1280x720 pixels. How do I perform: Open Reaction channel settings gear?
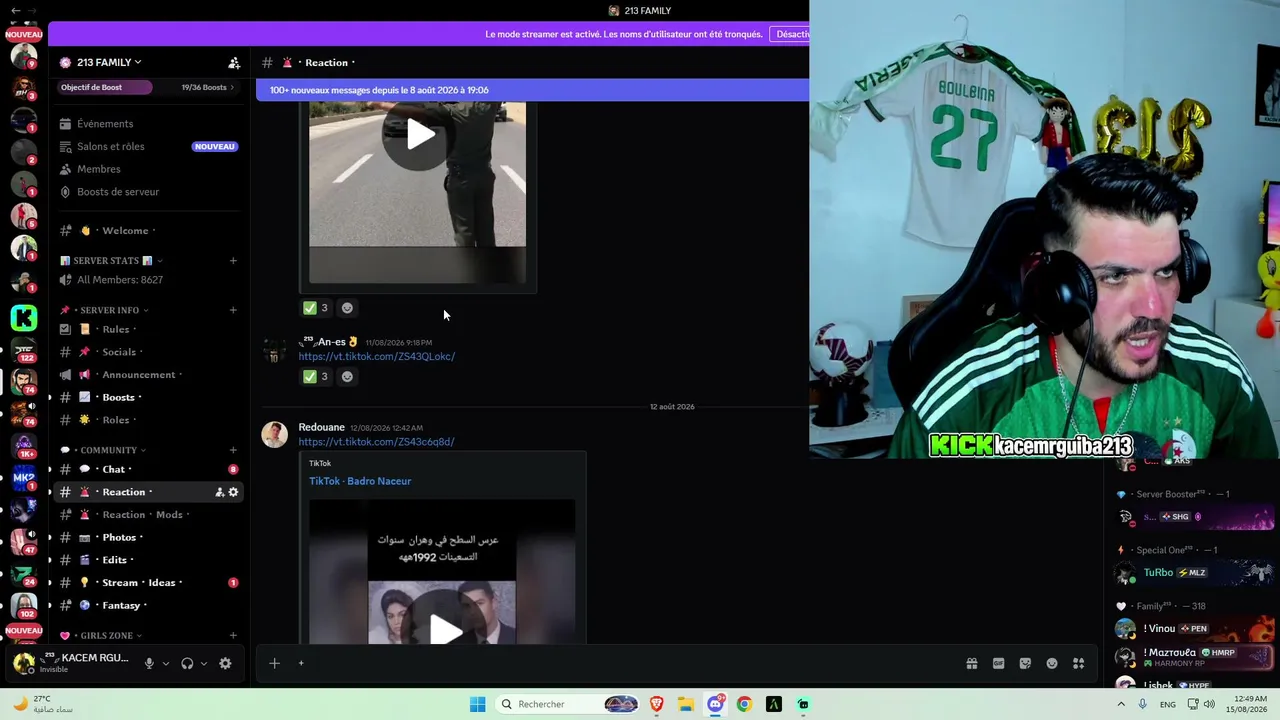click(x=234, y=492)
